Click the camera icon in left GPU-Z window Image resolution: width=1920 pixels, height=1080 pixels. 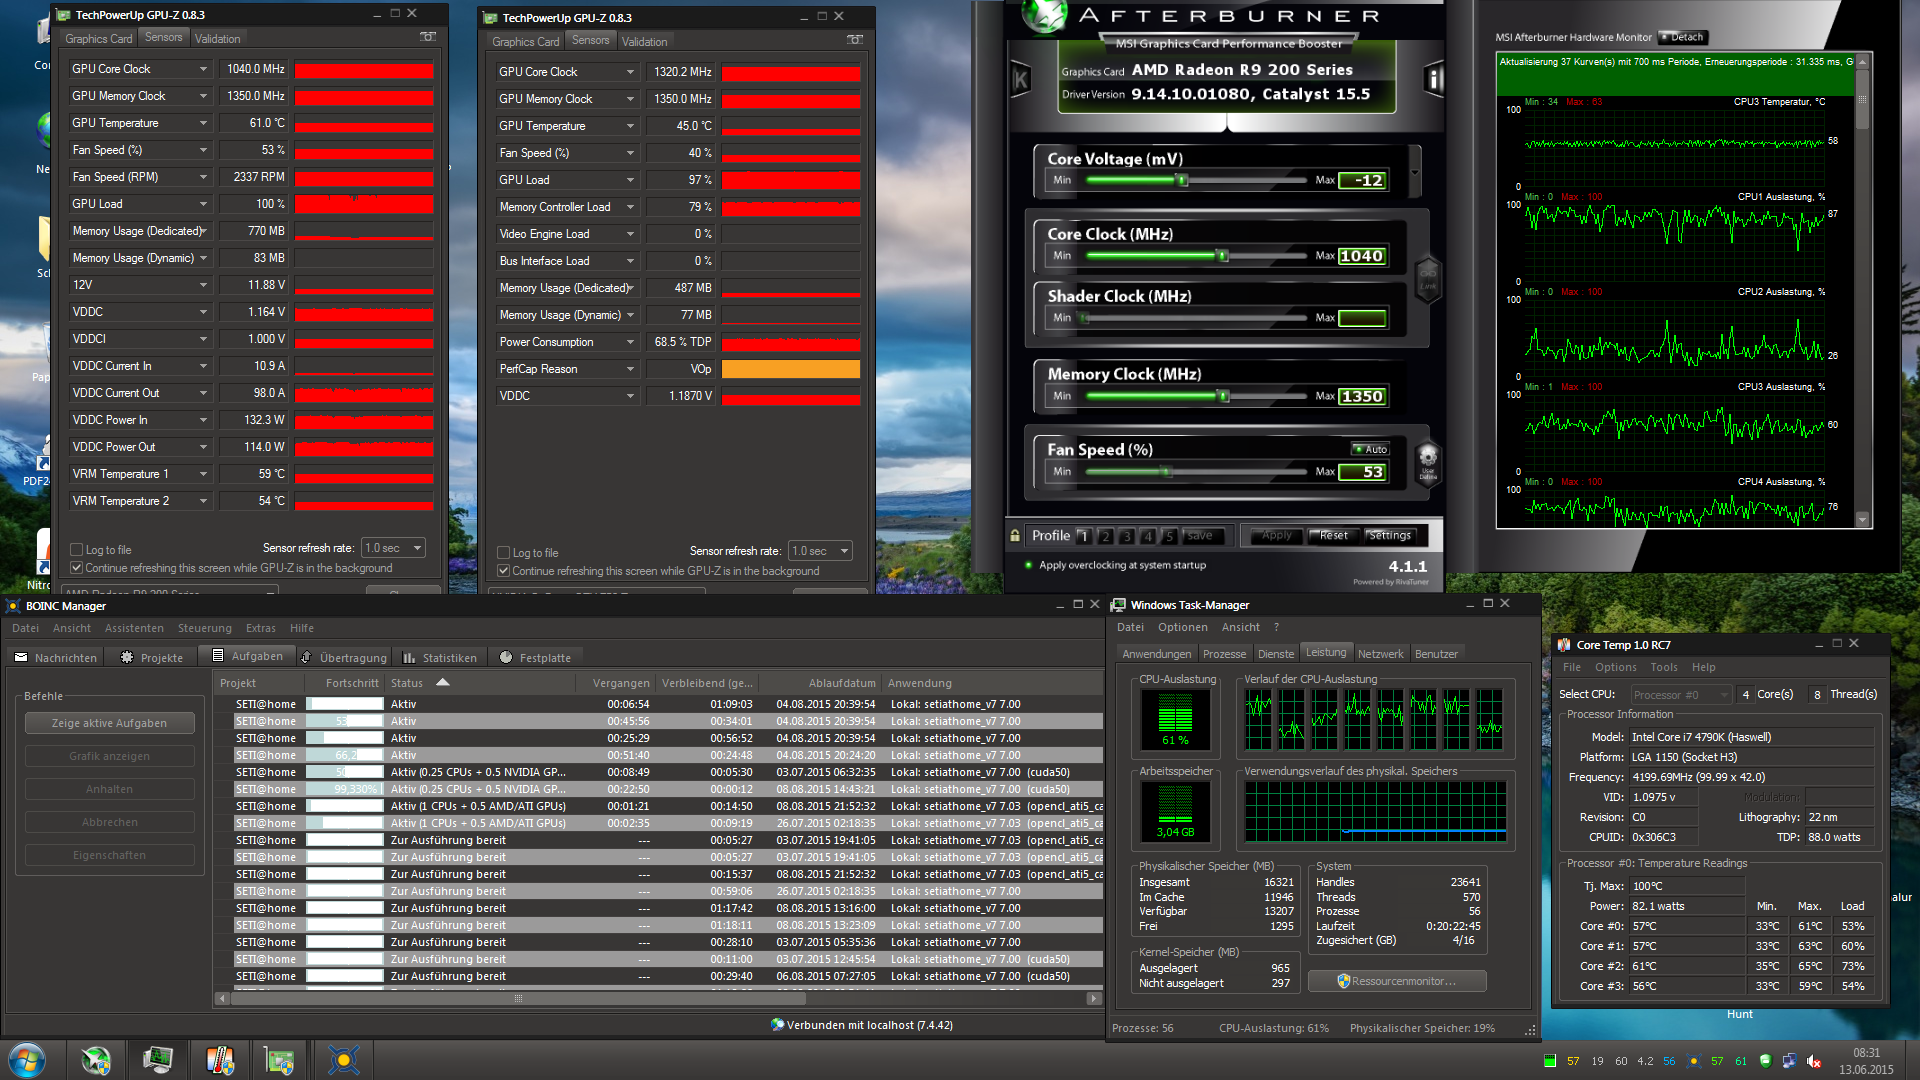(x=428, y=37)
